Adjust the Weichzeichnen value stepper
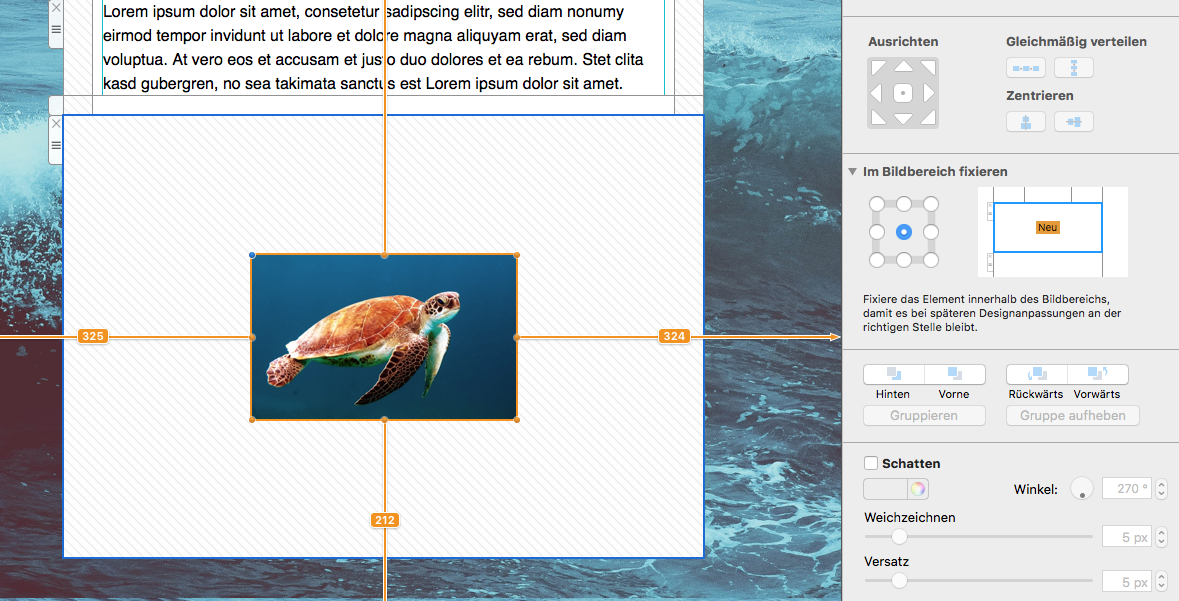 click(x=1161, y=537)
